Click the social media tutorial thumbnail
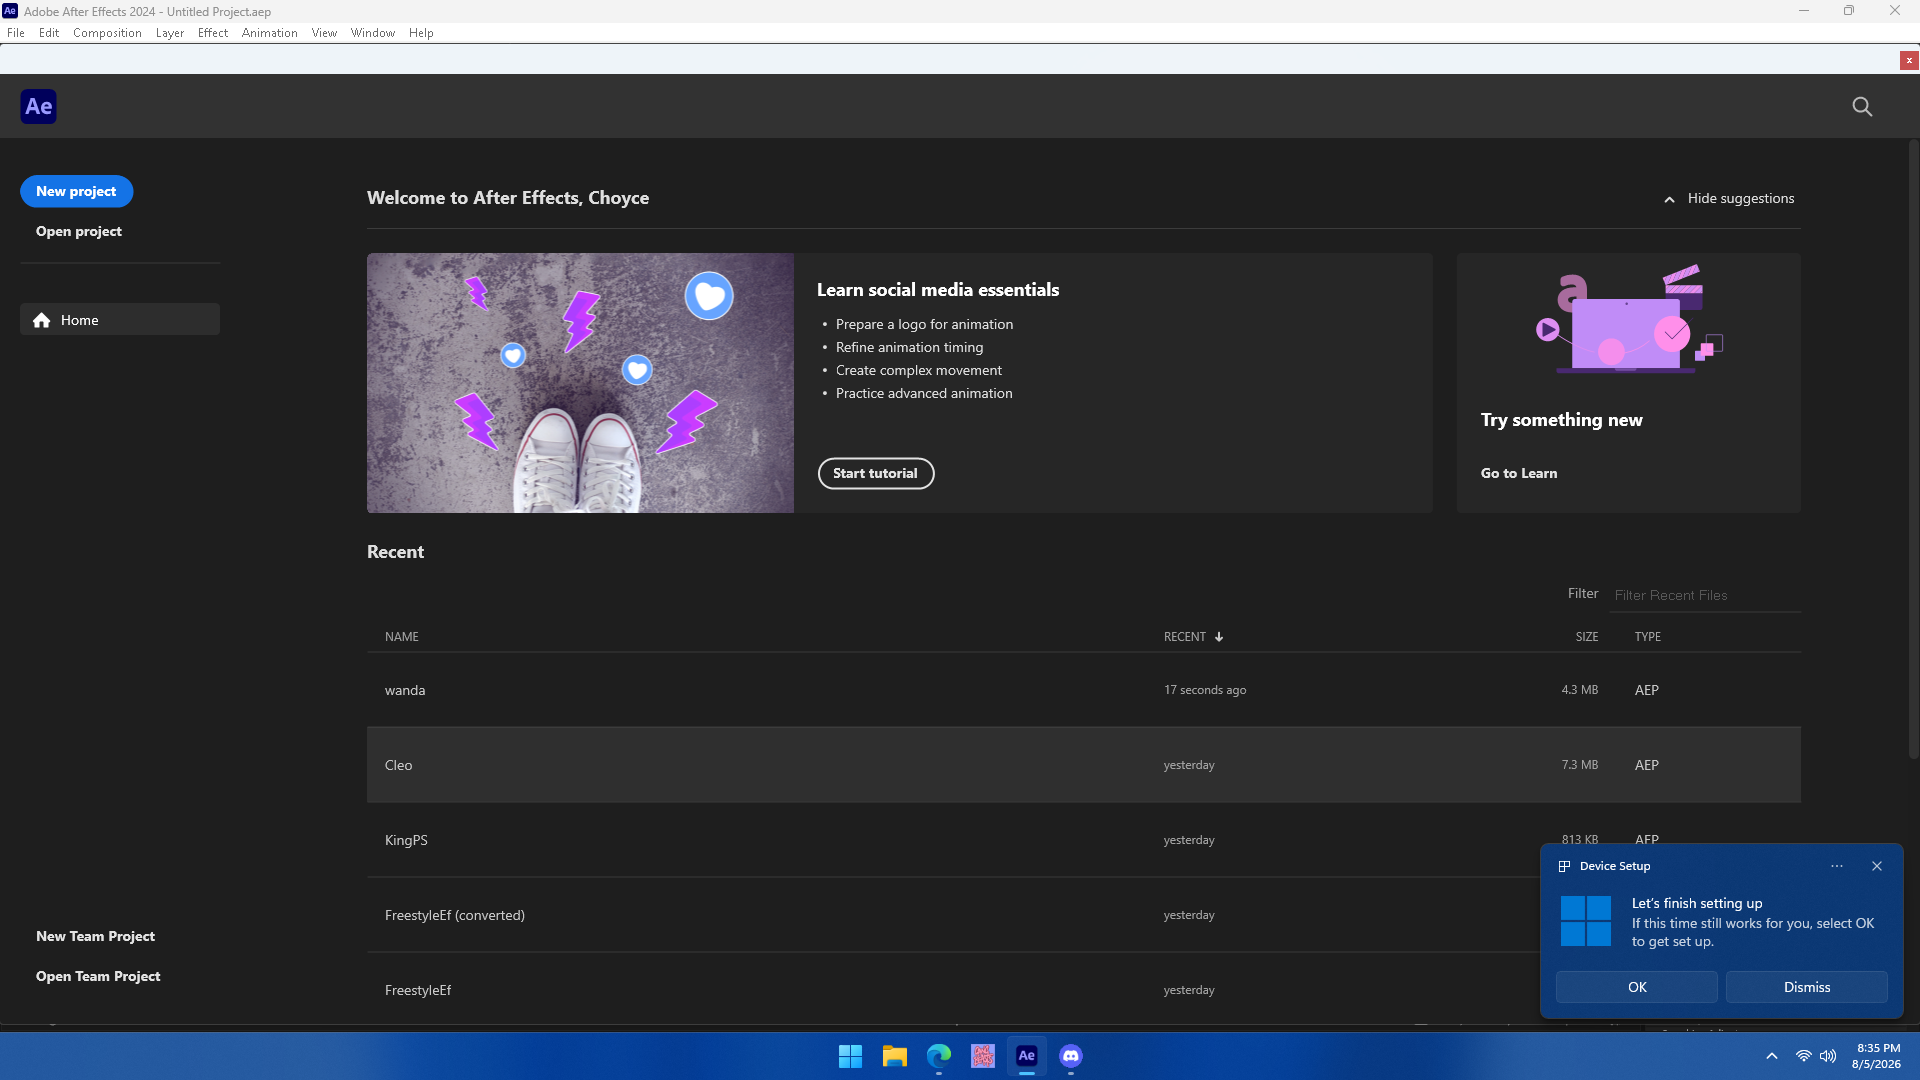 click(x=580, y=383)
